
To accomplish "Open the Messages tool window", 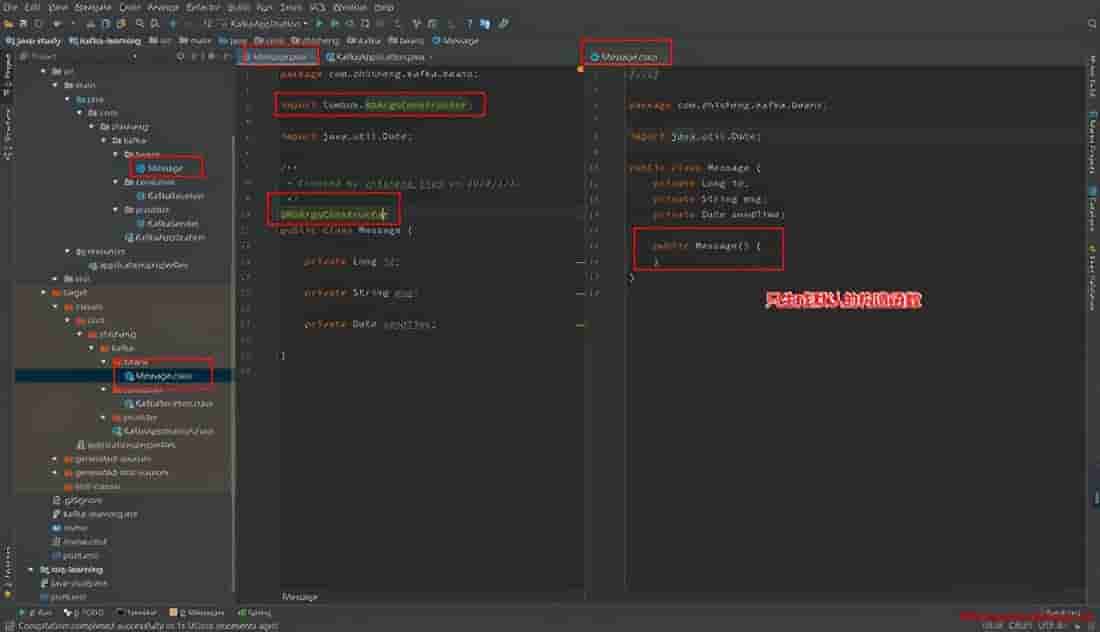I will coord(201,612).
